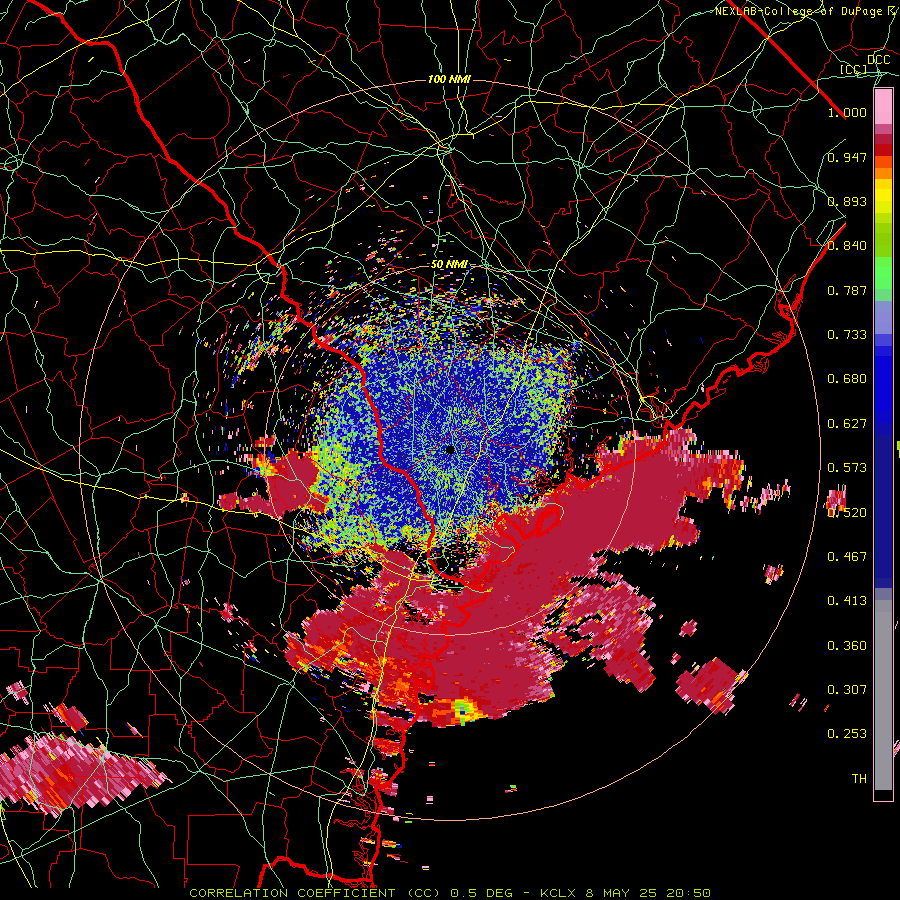This screenshot has width=900, height=900.
Task: Click the yellow segment of the color bar
Action: point(883,196)
